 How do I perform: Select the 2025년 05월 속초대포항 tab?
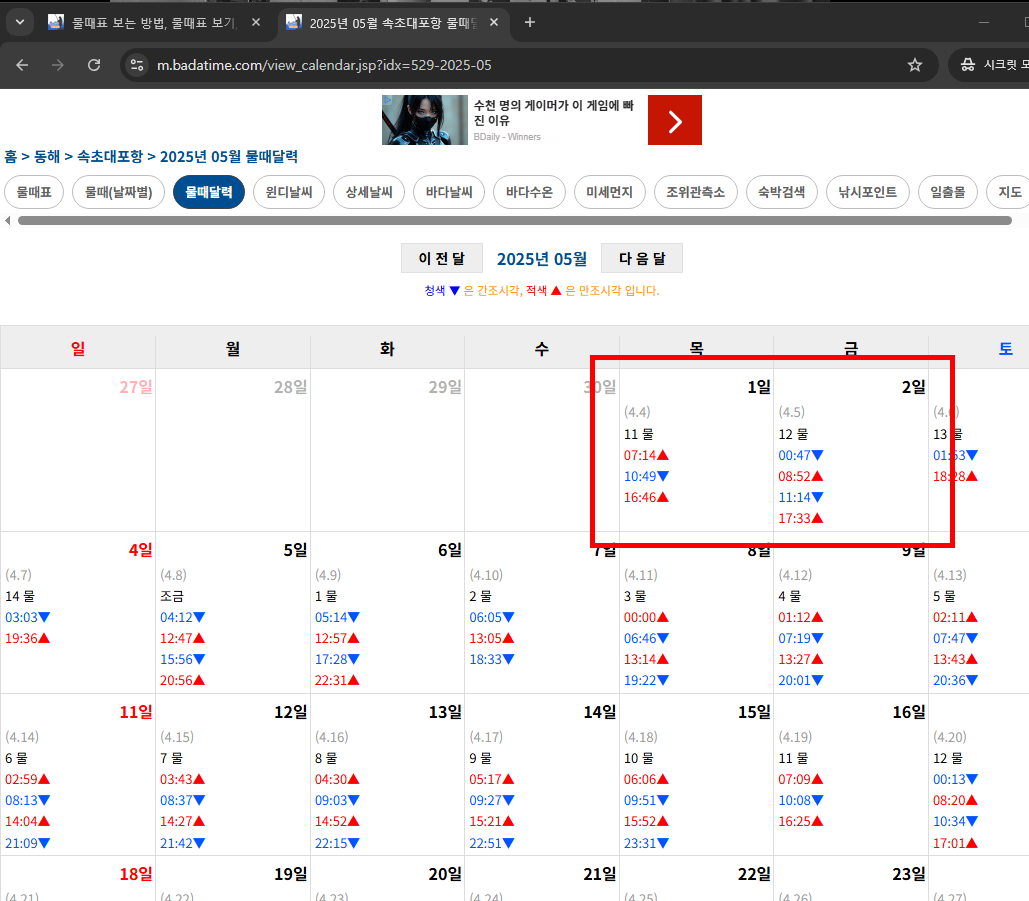click(x=393, y=23)
